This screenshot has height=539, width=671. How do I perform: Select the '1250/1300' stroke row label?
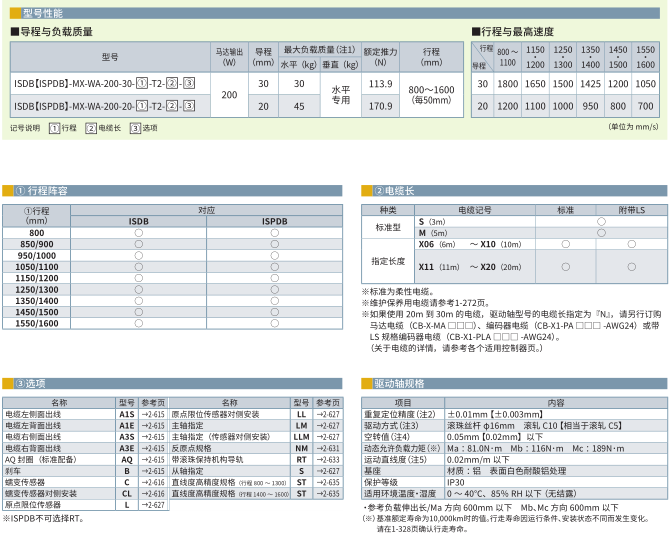pyautogui.click(x=37, y=290)
